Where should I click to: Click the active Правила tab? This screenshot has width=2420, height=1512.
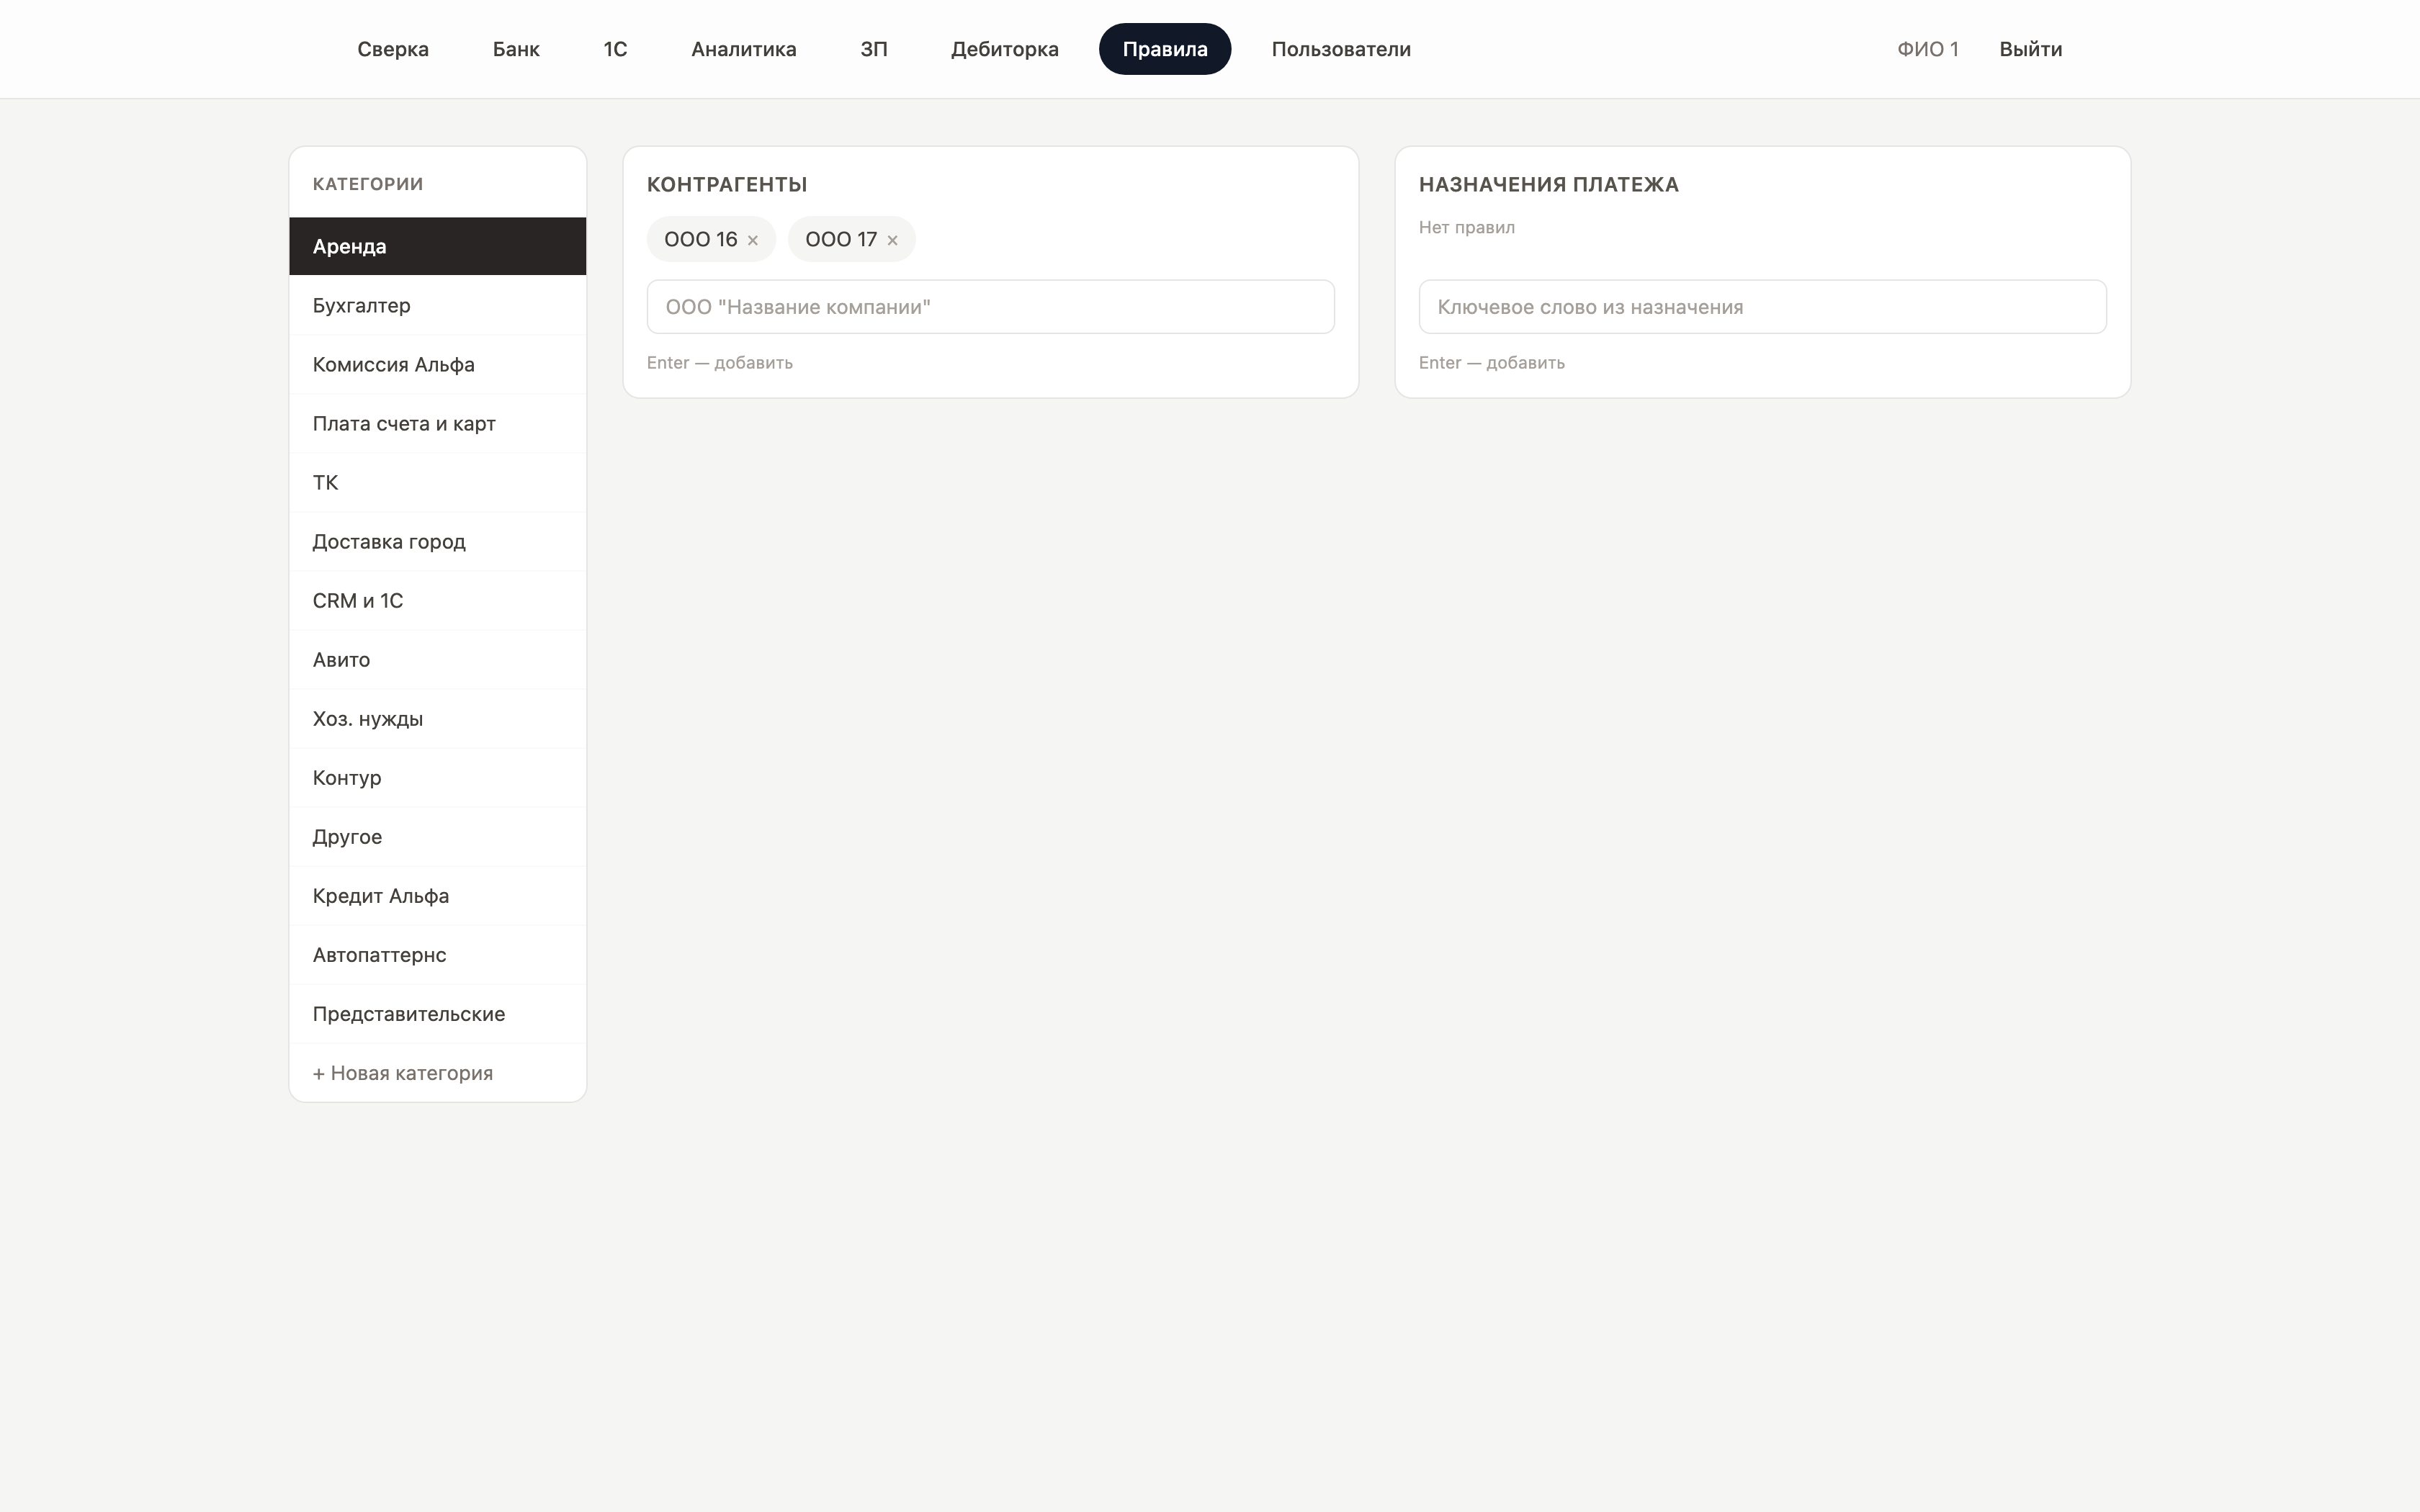pos(1165,49)
